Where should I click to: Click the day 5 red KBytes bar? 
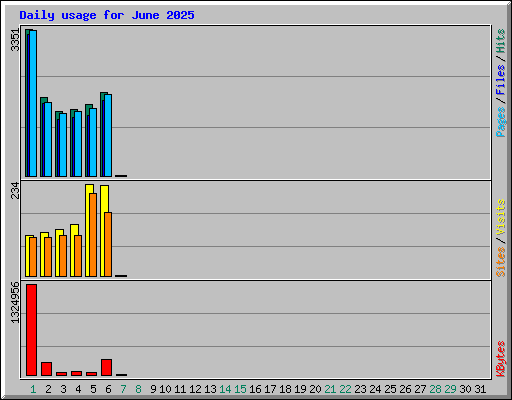pyautogui.click(x=91, y=374)
